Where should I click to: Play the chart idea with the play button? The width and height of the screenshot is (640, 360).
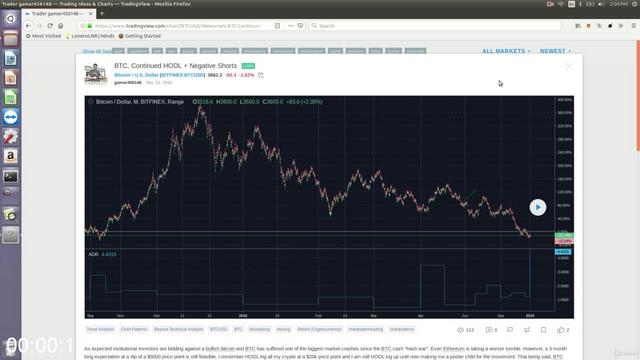point(538,207)
